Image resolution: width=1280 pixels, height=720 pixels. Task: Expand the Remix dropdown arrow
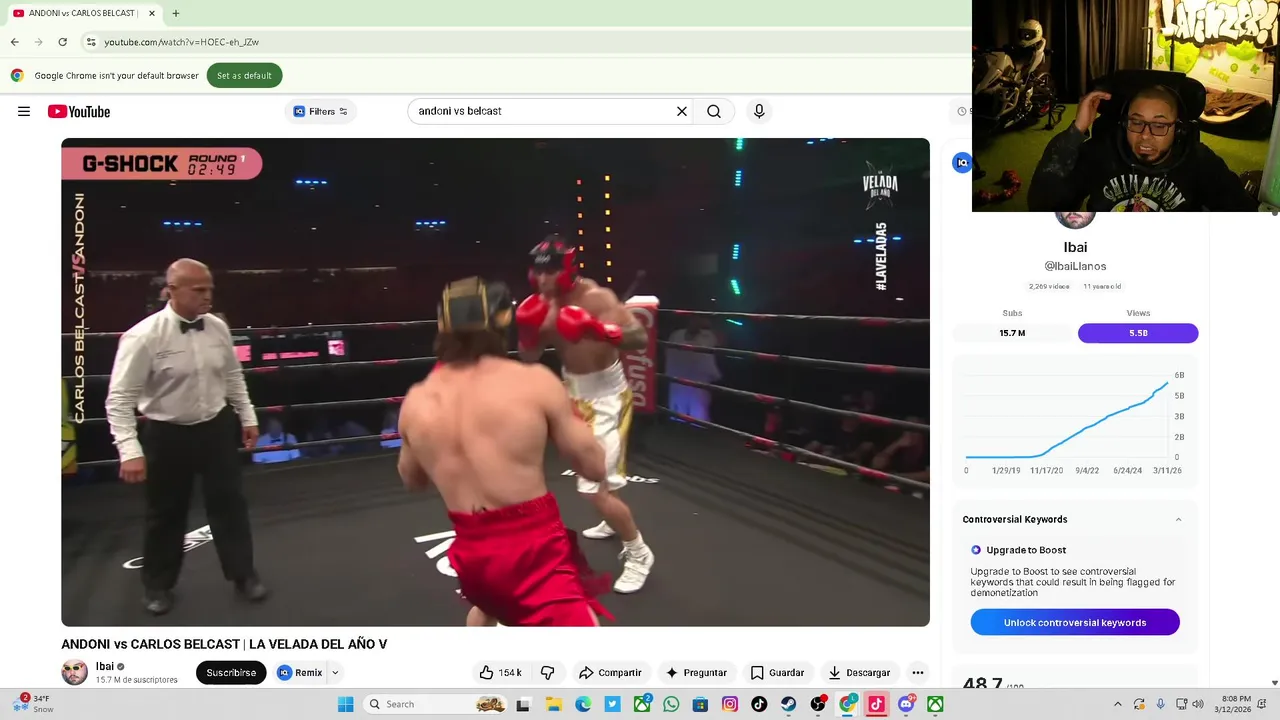(x=335, y=673)
